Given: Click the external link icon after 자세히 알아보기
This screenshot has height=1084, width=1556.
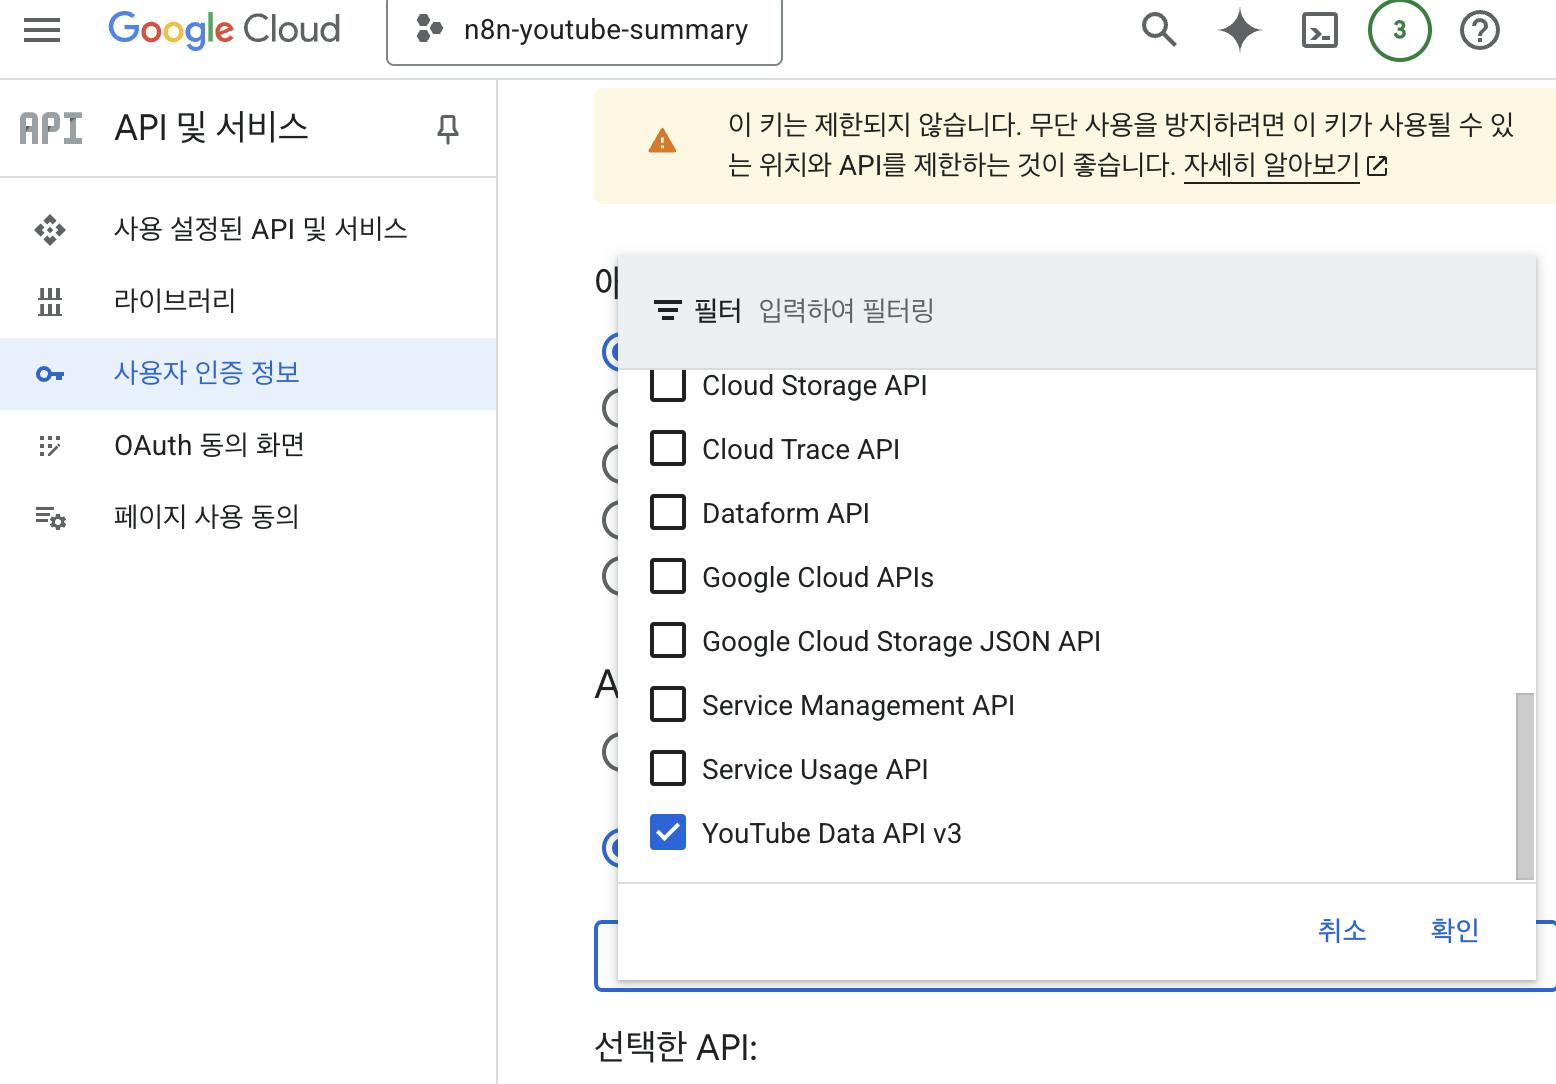Looking at the screenshot, I should pos(1377,166).
